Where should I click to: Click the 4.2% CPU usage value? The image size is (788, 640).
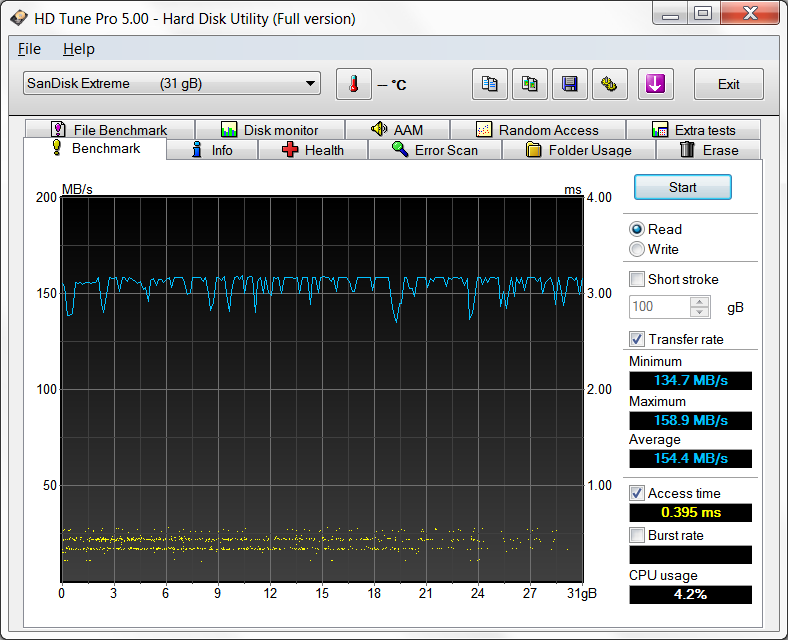[x=691, y=595]
